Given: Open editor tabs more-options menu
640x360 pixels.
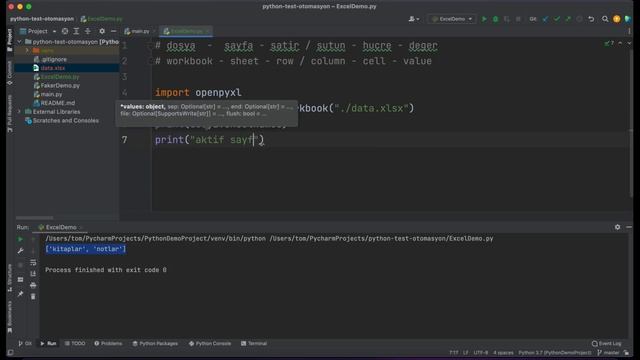Looking at the screenshot, I should pyautogui.click(x=629, y=31).
